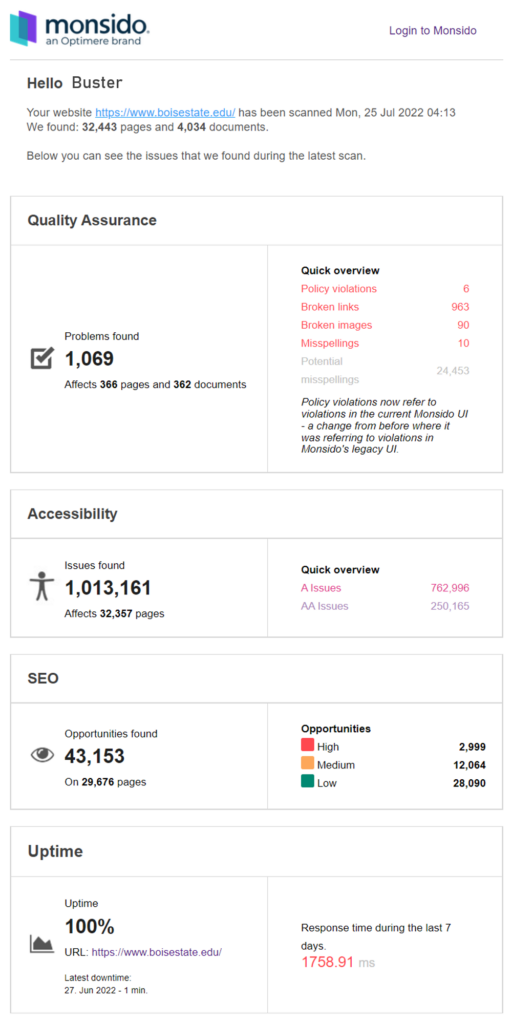The width and height of the screenshot is (512, 1024).
Task: Click the On 29,676 pages text
Action: click(105, 782)
